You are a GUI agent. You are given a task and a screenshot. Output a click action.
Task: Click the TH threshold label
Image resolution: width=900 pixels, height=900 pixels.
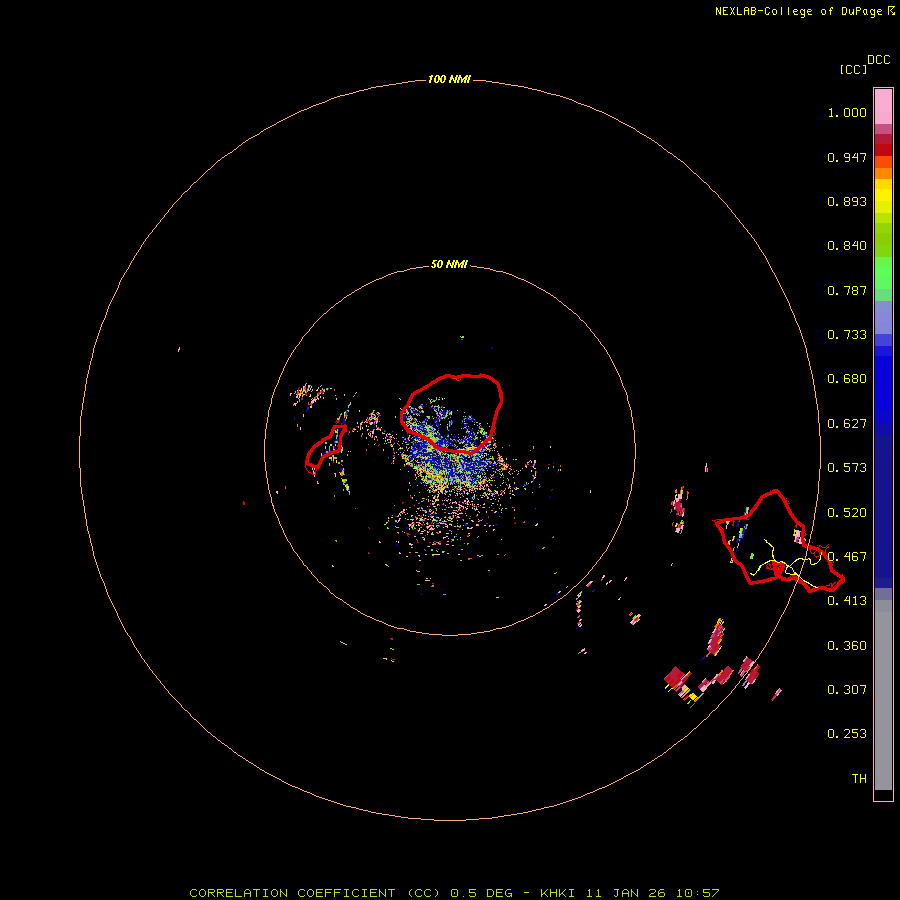tap(859, 778)
